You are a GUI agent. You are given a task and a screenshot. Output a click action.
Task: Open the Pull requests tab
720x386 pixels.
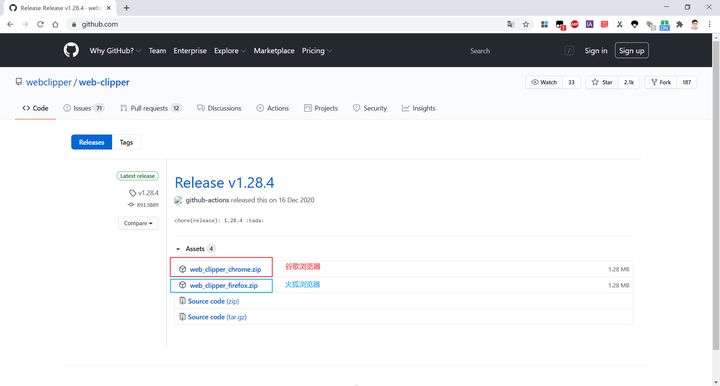coord(151,108)
